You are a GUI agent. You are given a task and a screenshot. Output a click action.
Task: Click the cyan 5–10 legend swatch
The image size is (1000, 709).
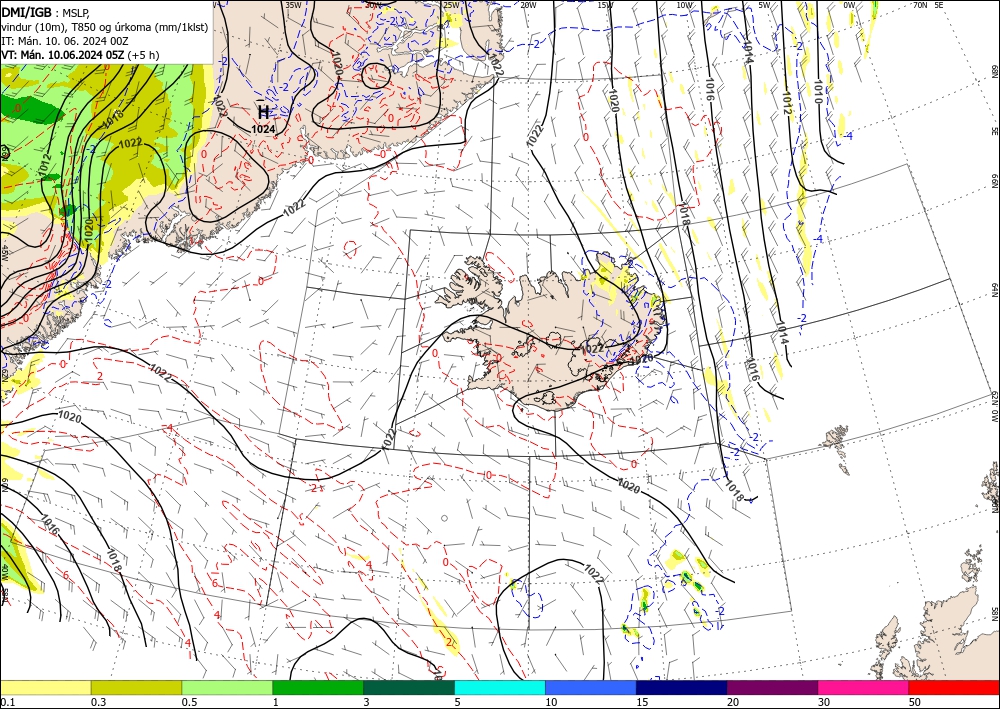(x=500, y=687)
